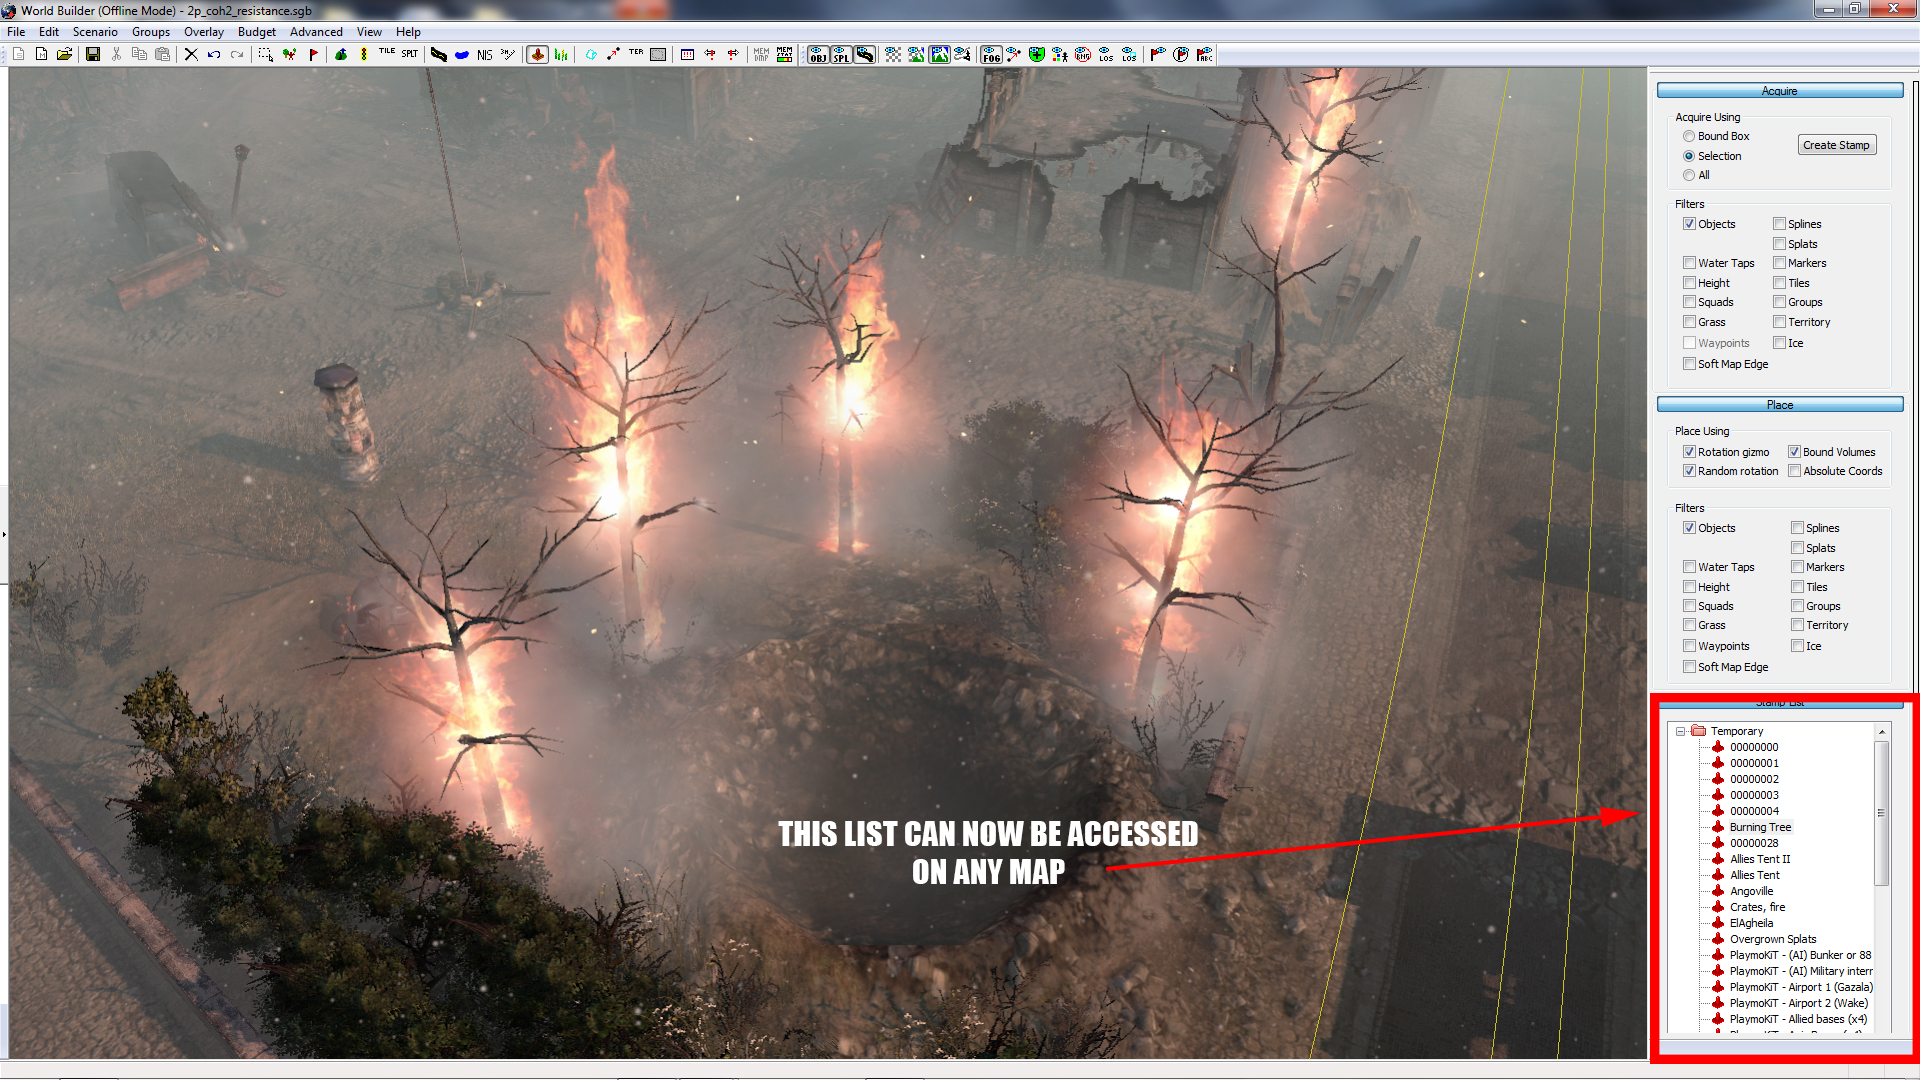Screen dimensions: 1920x1080
Task: Click the stamp list scroll up arrow
Action: click(1881, 732)
